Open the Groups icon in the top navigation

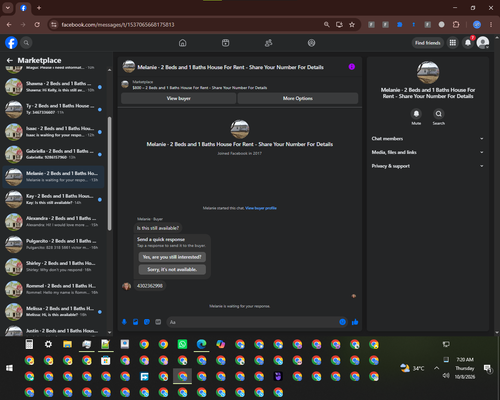[x=311, y=43]
